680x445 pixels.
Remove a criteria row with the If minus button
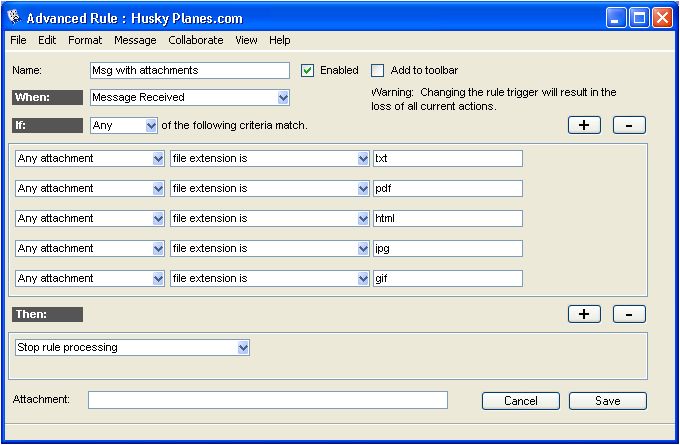(x=629, y=125)
